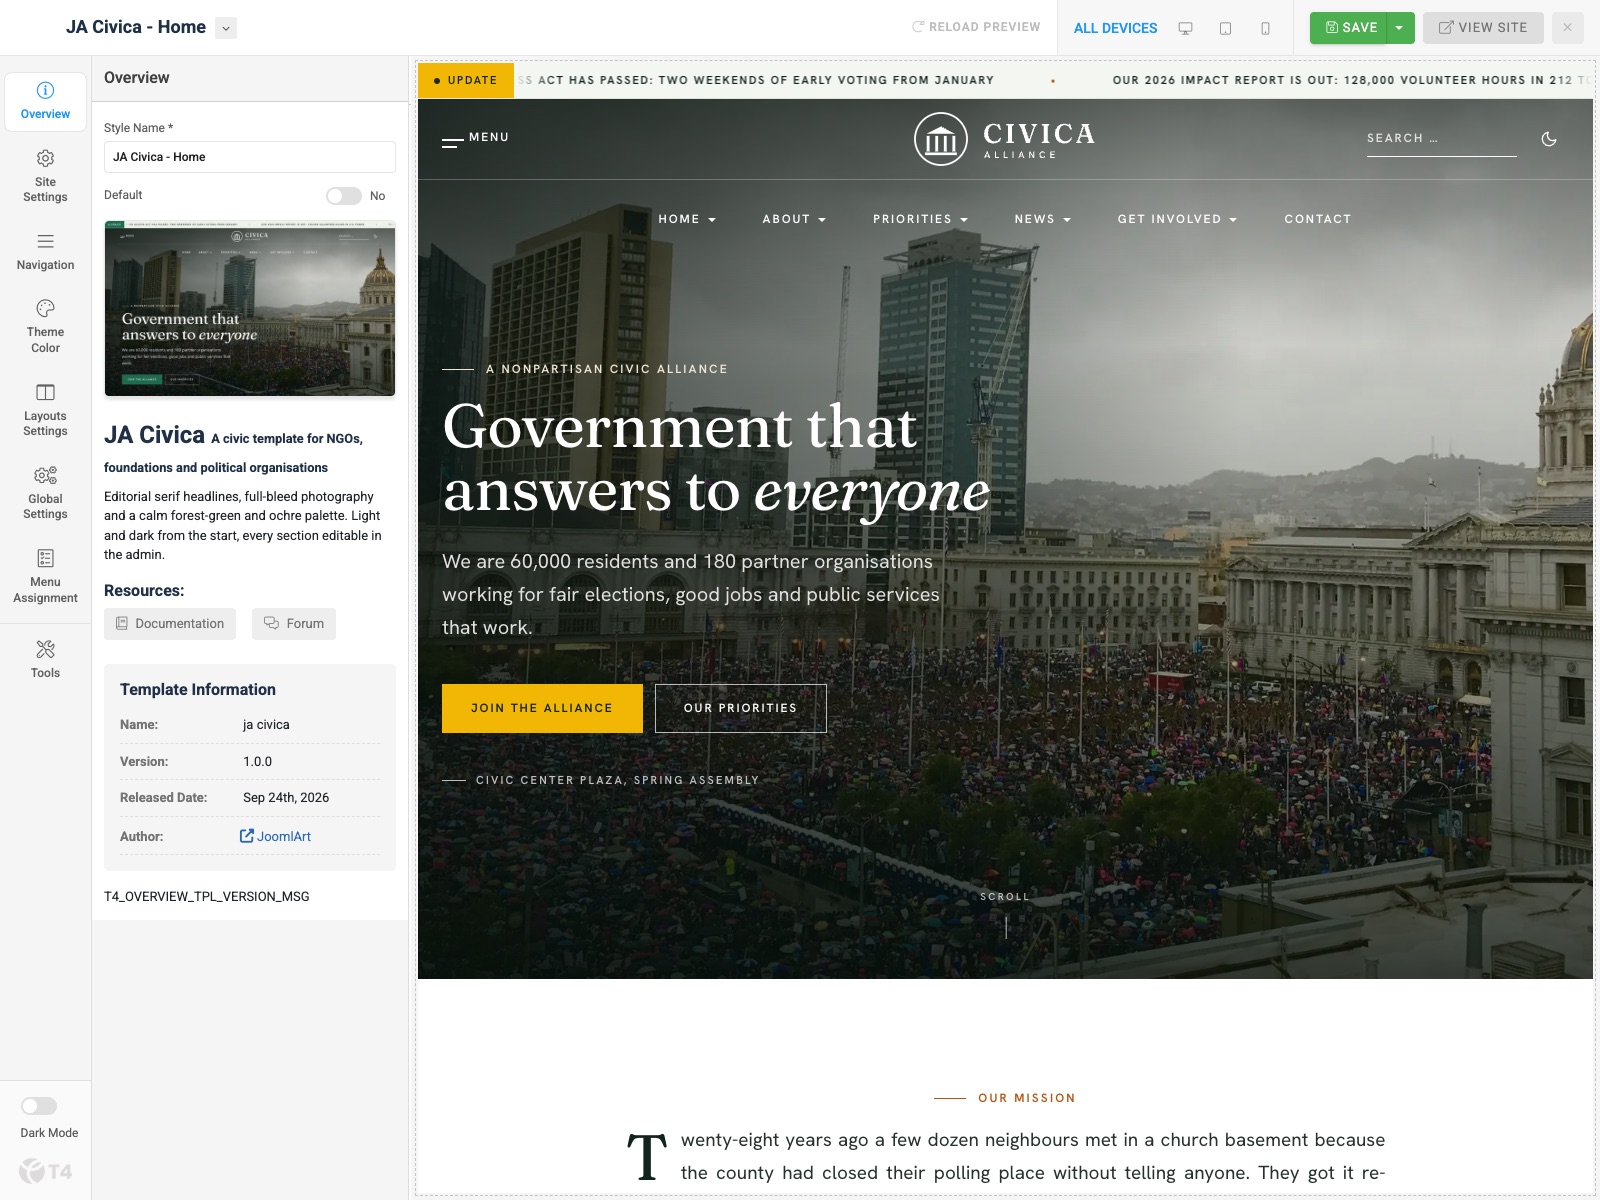Switch preview to desktop device icon
Image resolution: width=1600 pixels, height=1200 pixels.
point(1185,28)
